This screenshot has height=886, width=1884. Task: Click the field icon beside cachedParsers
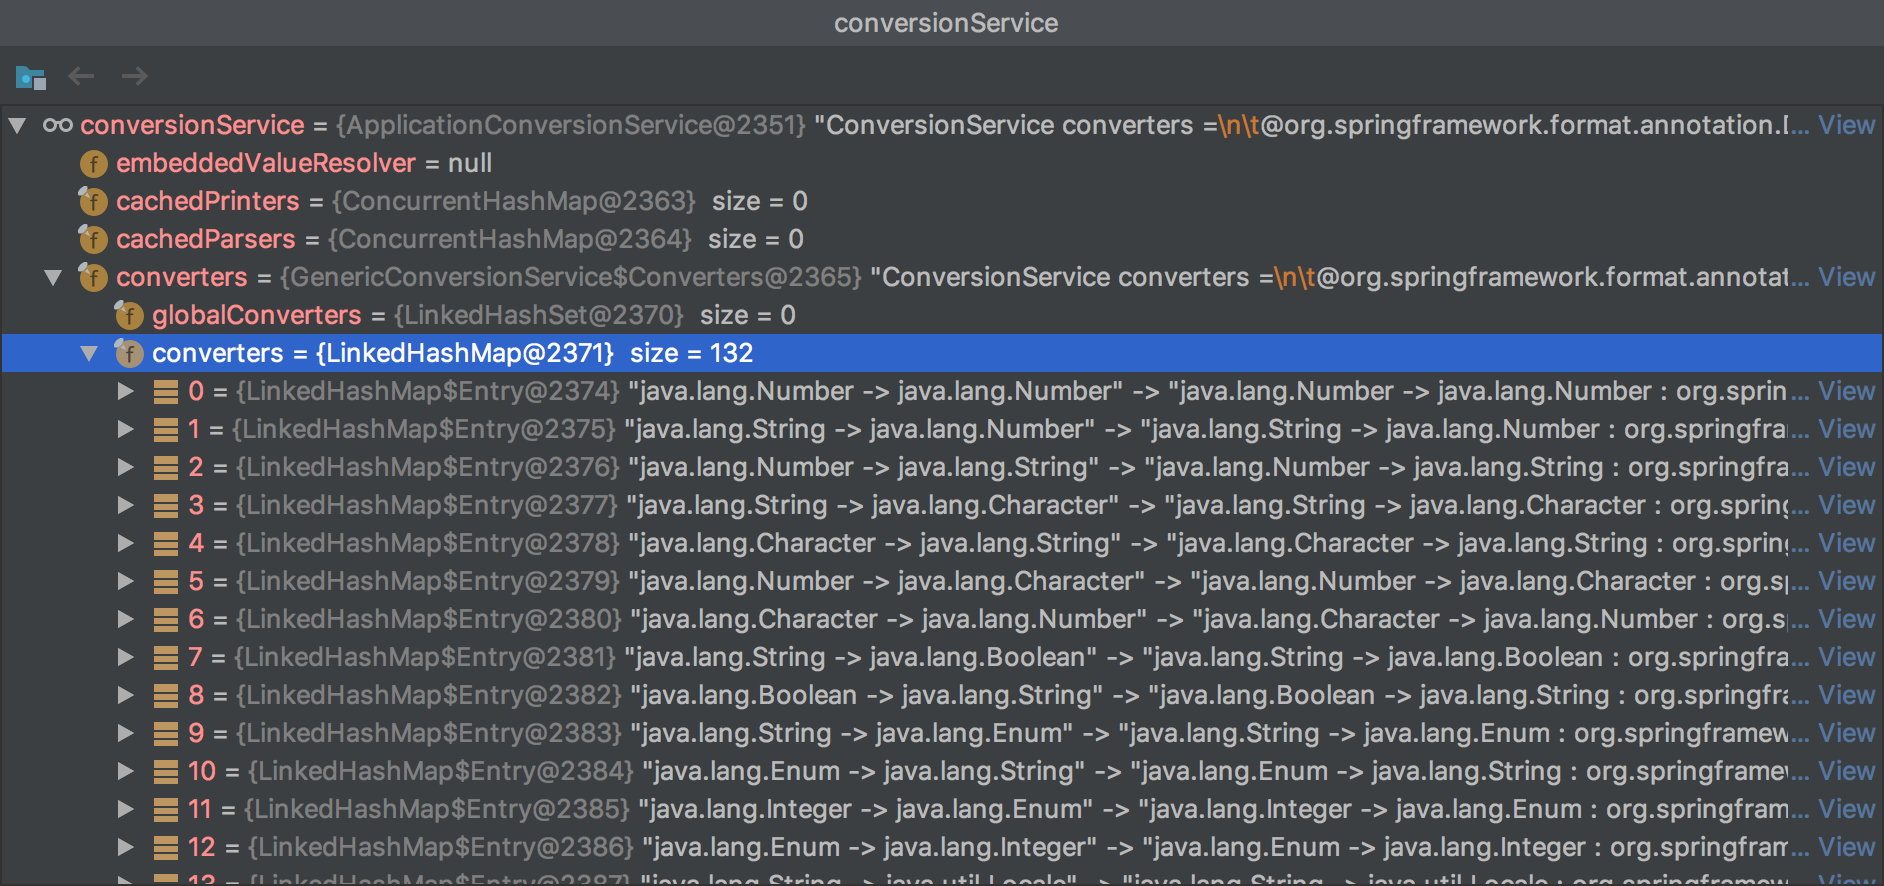pyautogui.click(x=93, y=240)
